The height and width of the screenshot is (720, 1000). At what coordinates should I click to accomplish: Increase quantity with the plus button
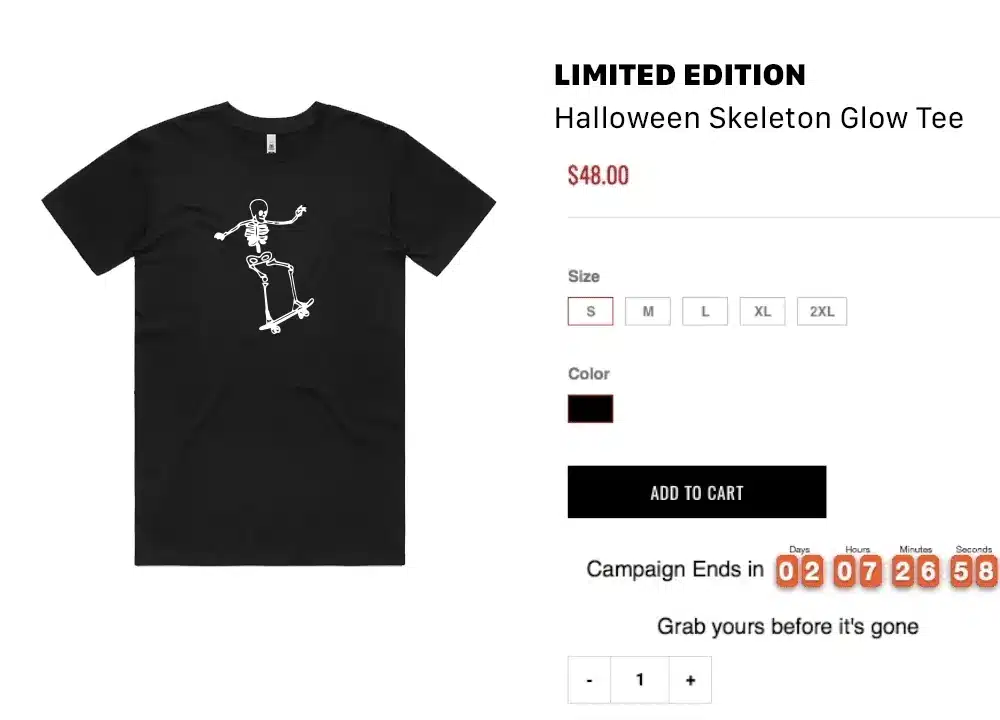point(690,680)
